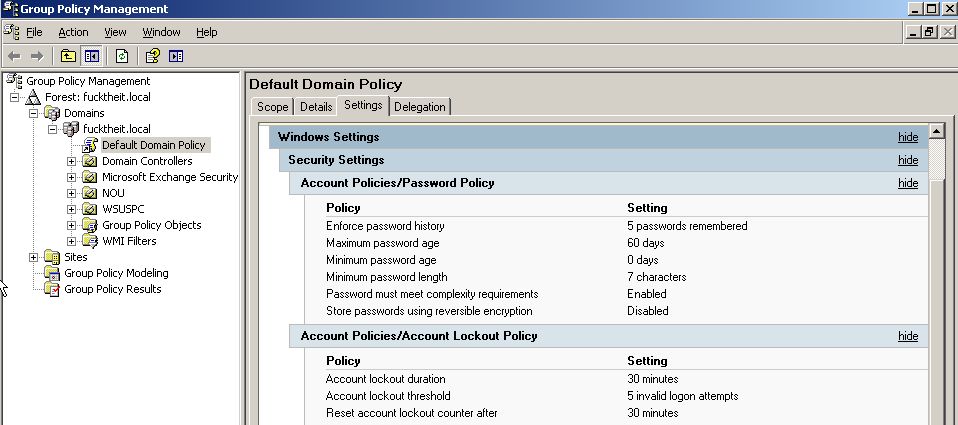Click the WMI Filters folder icon

coord(90,241)
